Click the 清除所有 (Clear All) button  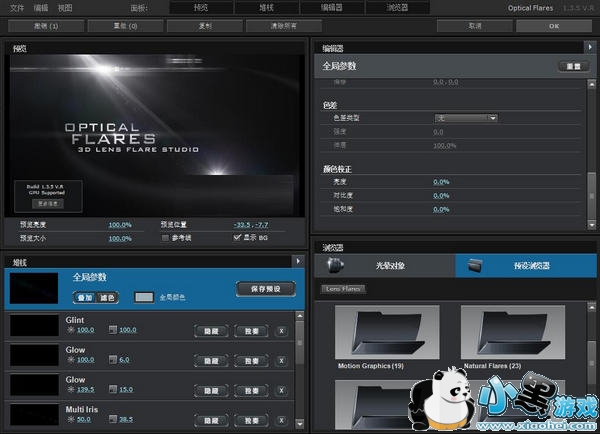[284, 26]
